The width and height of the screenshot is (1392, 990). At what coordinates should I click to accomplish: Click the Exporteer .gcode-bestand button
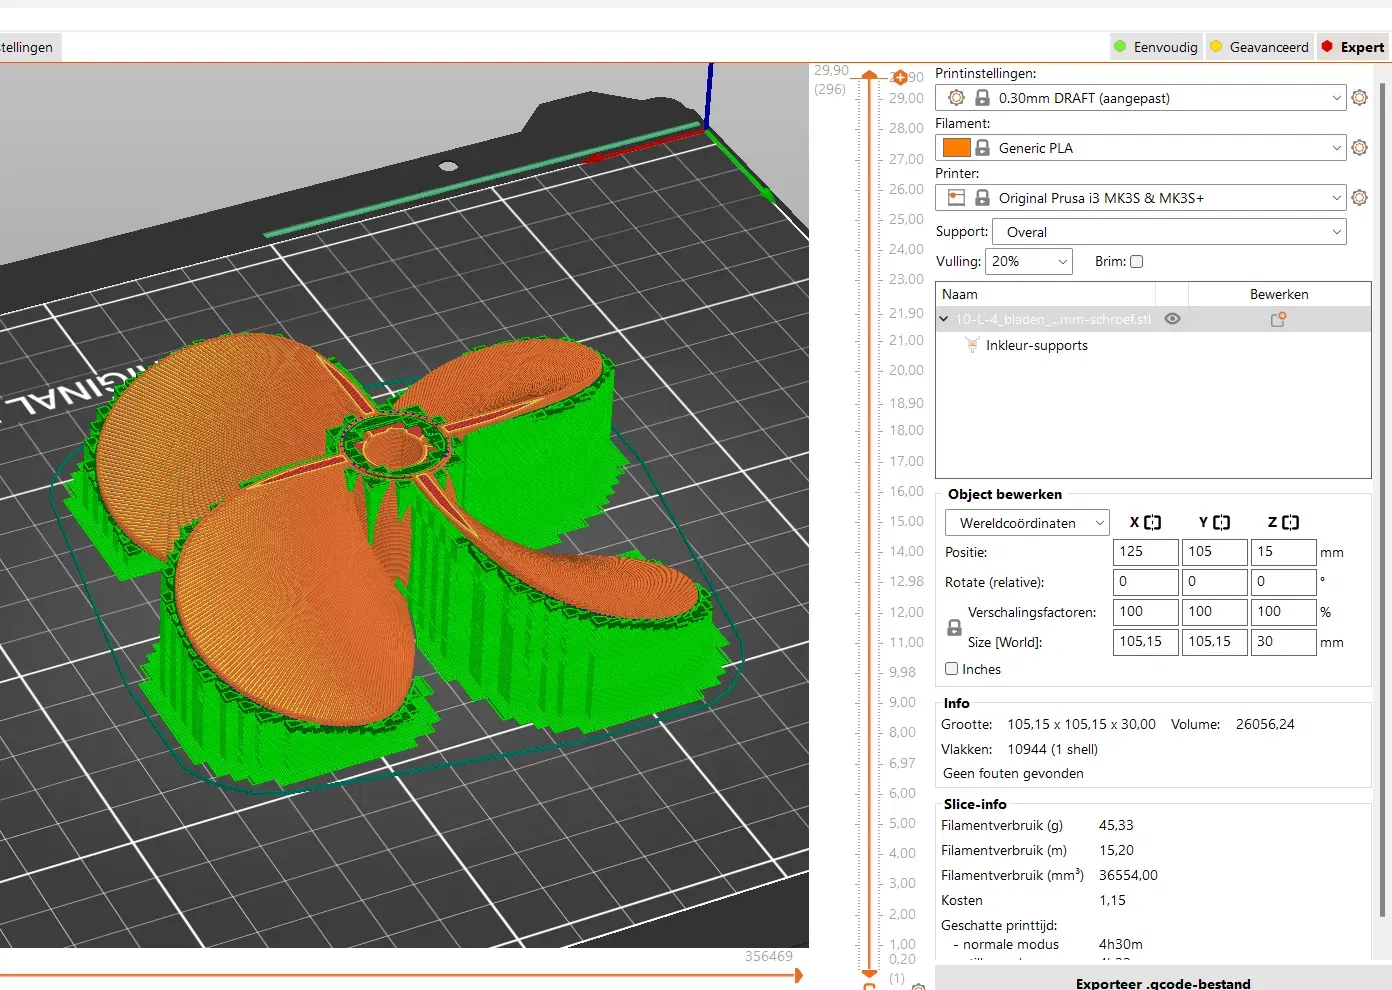coord(1162,982)
